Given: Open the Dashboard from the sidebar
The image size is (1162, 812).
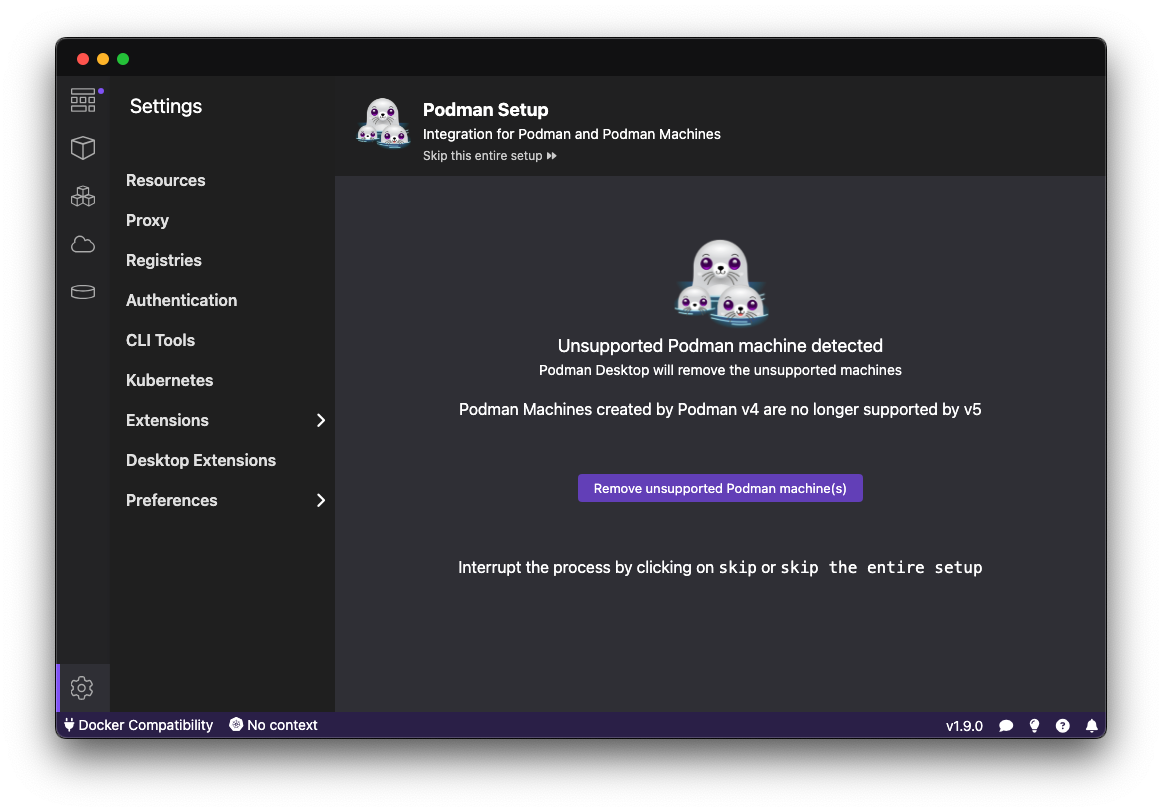Looking at the screenshot, I should point(83,99).
